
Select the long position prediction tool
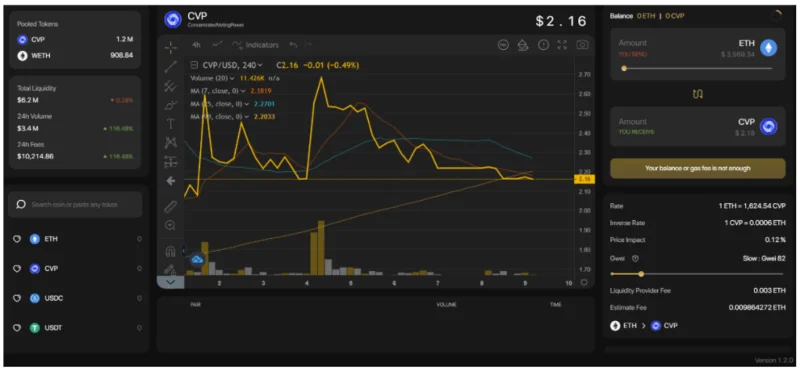(x=171, y=162)
